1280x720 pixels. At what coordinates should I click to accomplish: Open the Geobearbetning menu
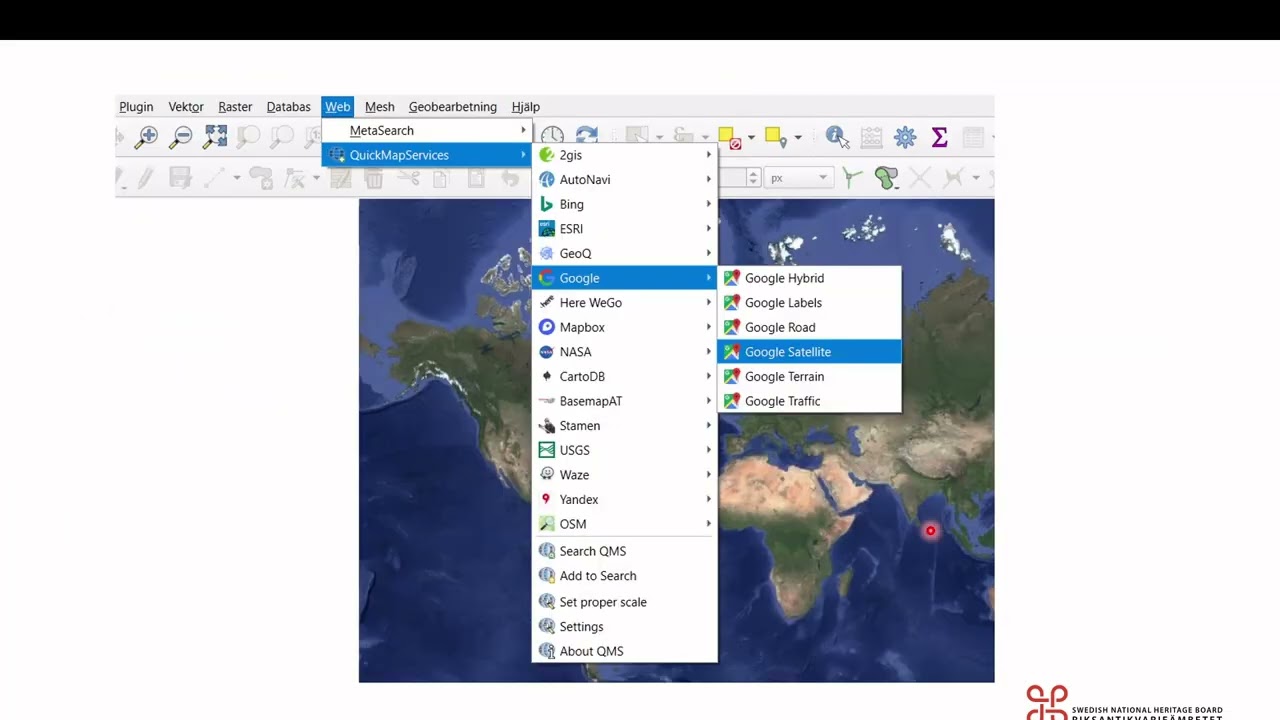[453, 107]
